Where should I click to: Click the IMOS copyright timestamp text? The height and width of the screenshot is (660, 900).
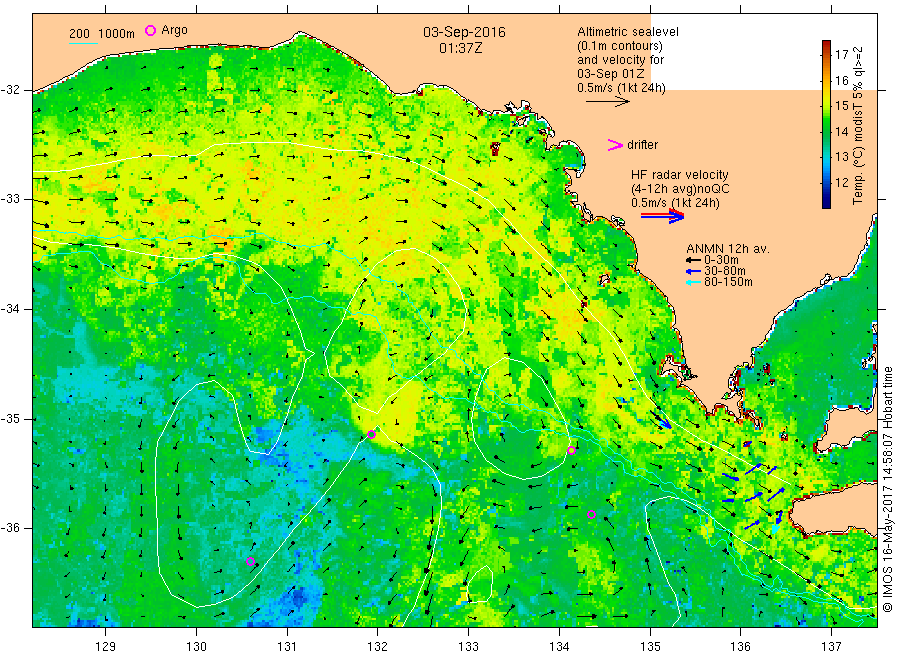[x=888, y=490]
